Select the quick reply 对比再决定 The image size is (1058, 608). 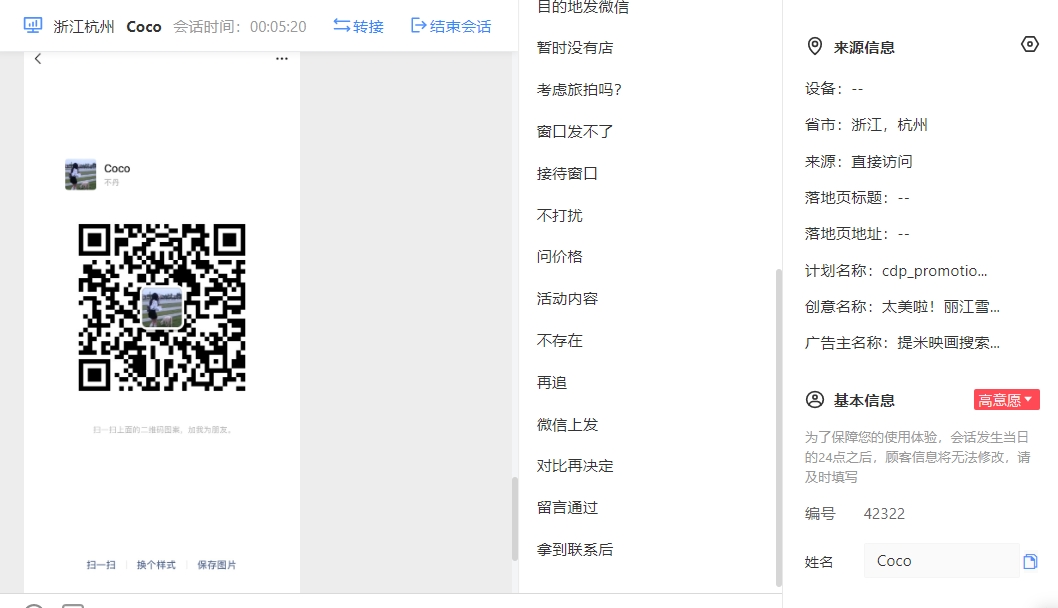[x=575, y=466]
